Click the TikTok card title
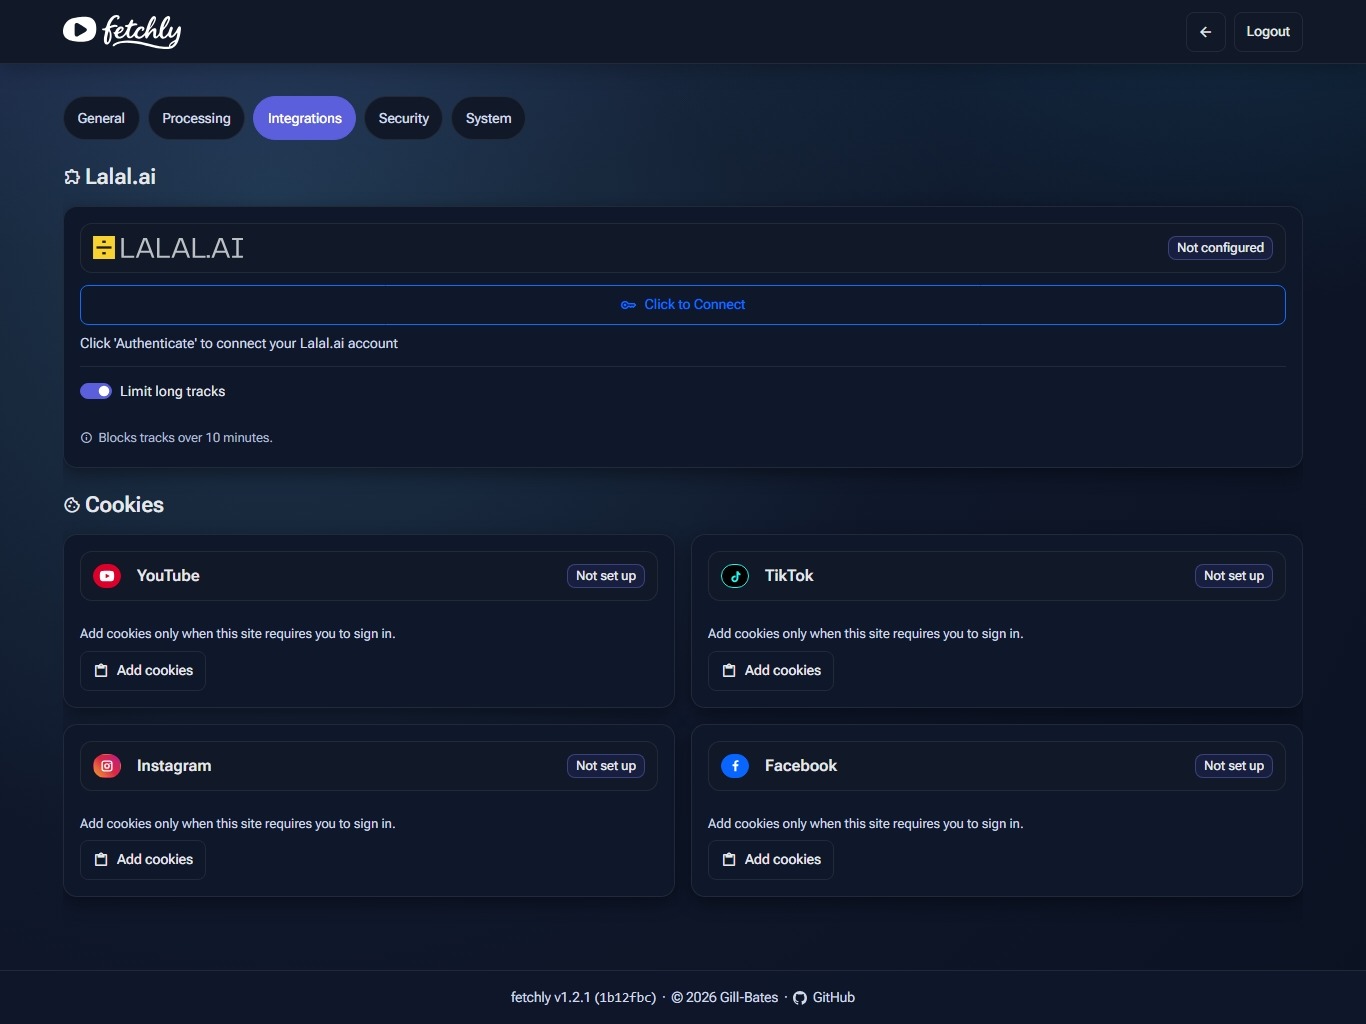The width and height of the screenshot is (1366, 1024). pos(789,576)
